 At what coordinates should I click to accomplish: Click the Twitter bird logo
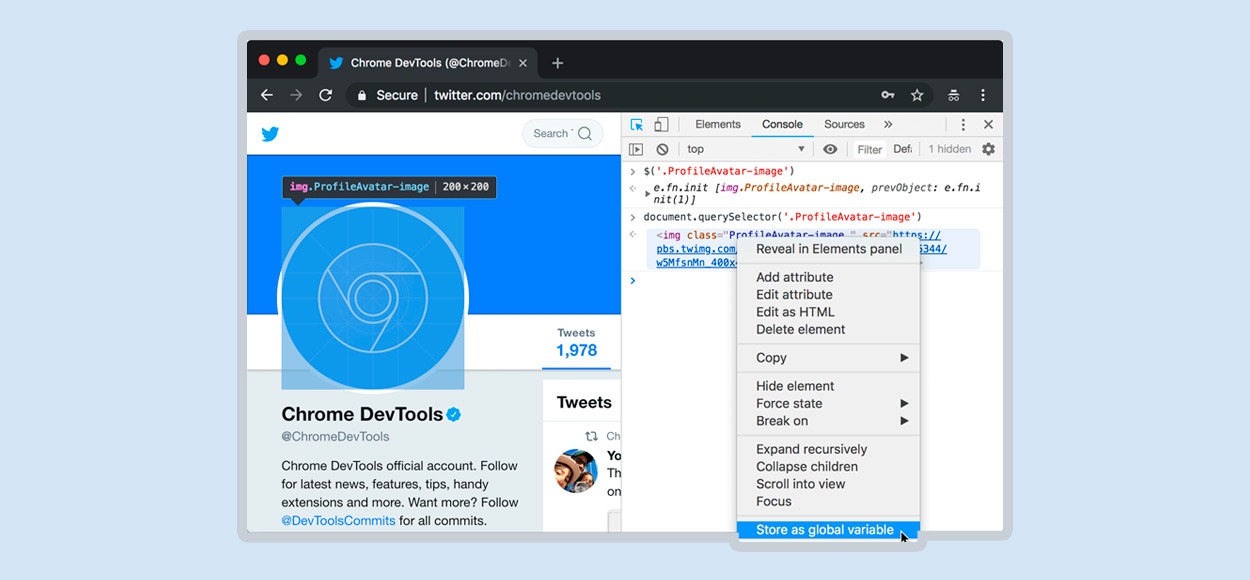270,134
